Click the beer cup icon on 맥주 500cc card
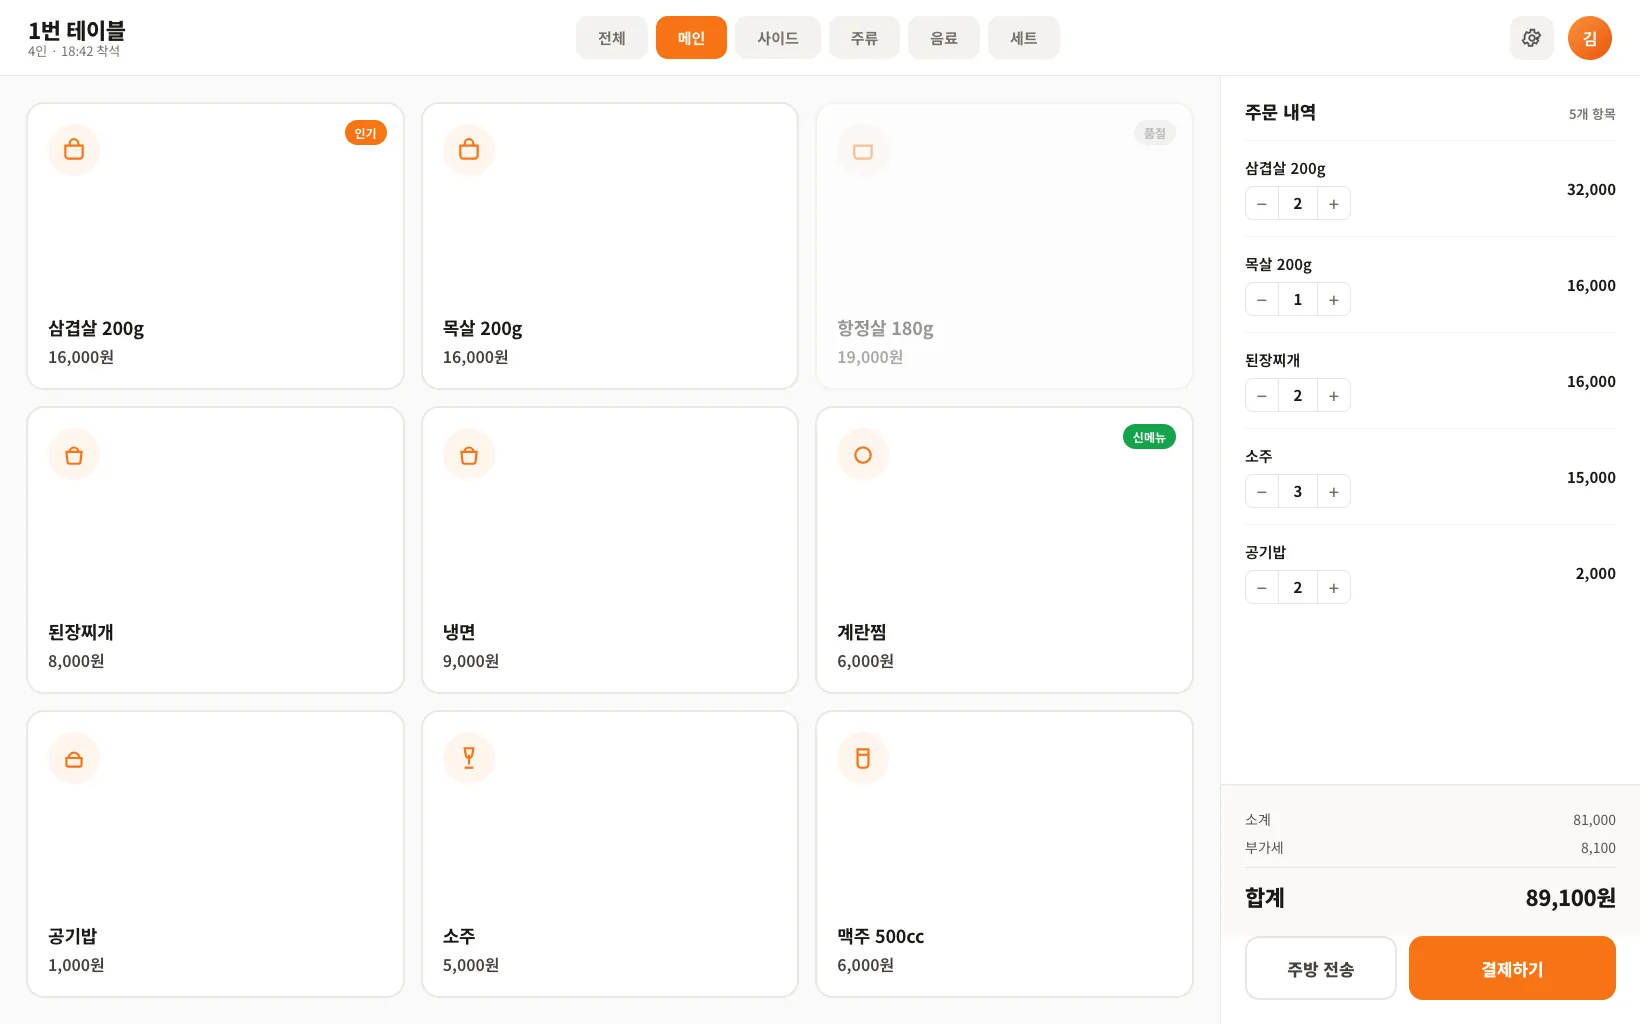Viewport: 1640px width, 1024px height. (863, 758)
